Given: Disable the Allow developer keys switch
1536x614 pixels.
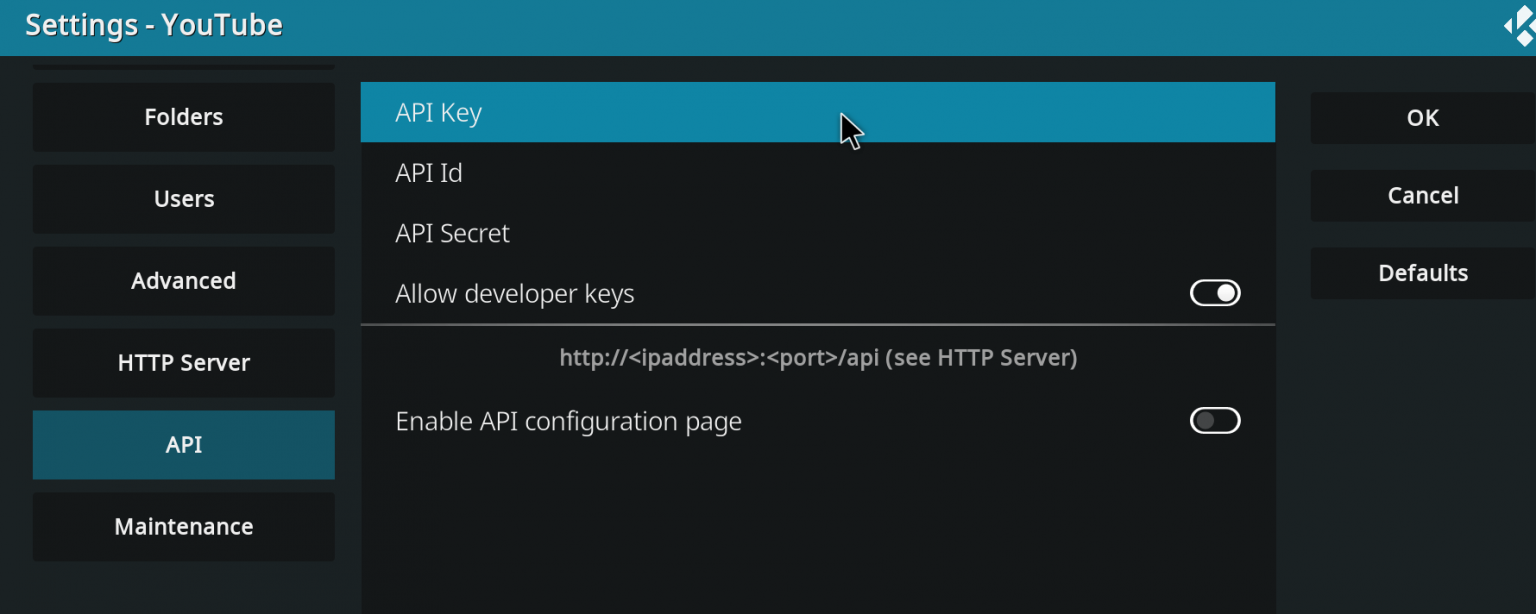Looking at the screenshot, I should (x=1214, y=292).
